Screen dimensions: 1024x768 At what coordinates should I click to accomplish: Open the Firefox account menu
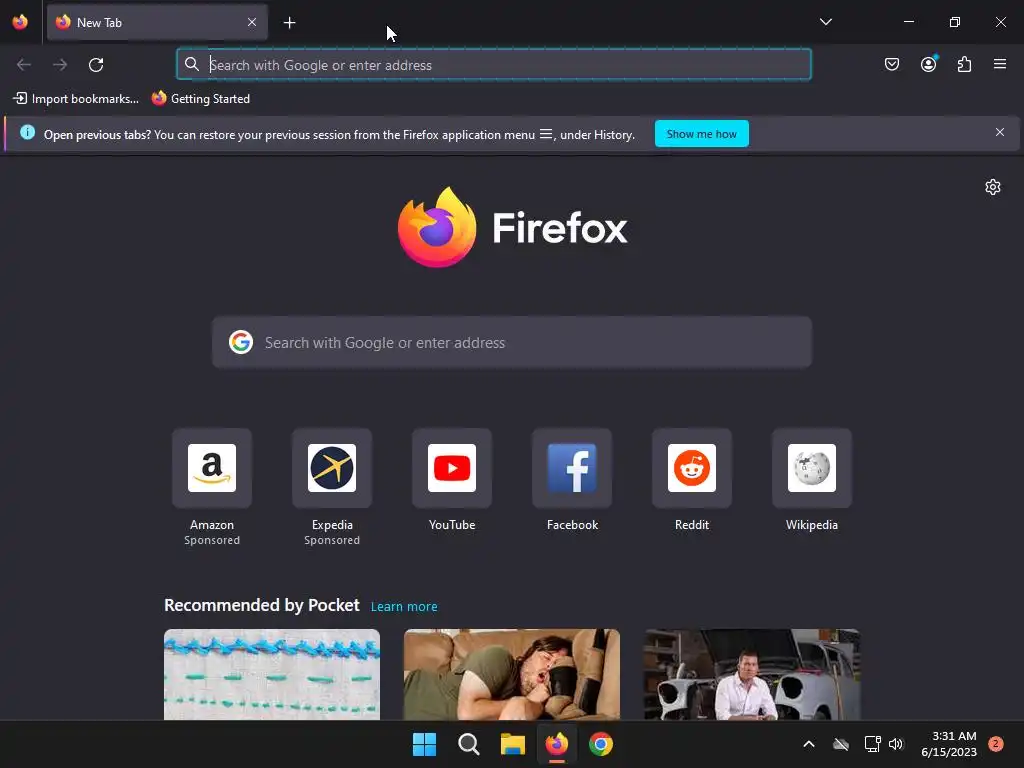coord(928,64)
